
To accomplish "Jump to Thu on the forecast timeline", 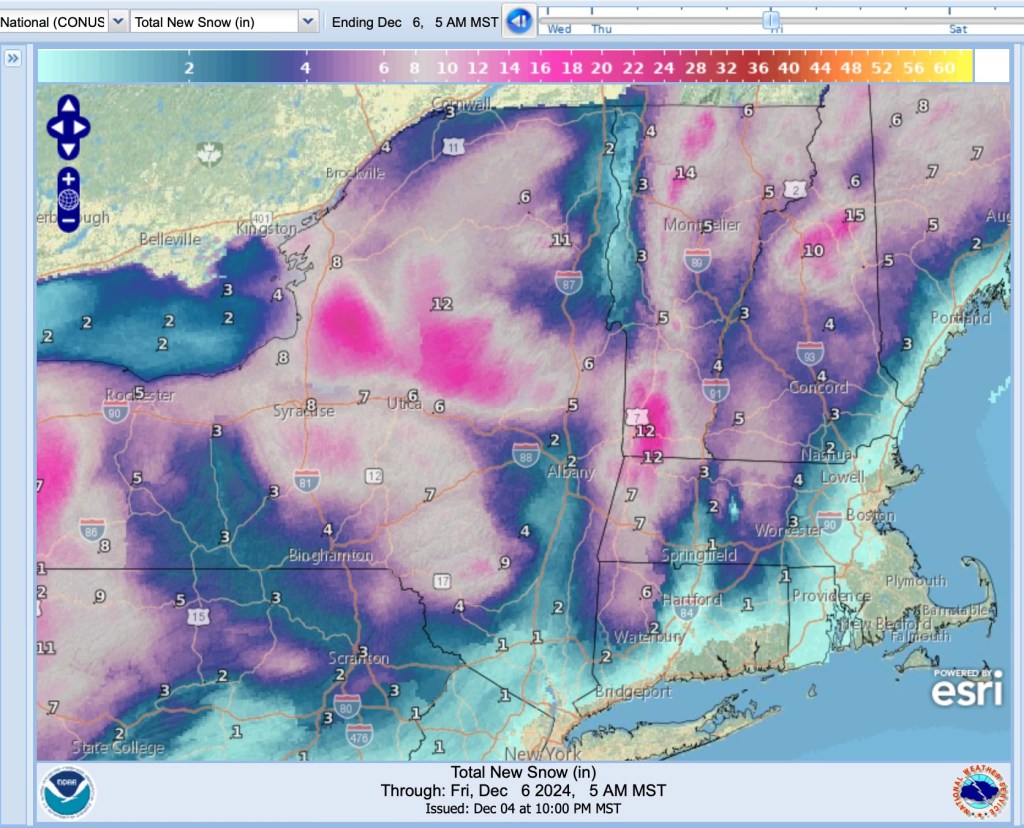I will click(601, 29).
